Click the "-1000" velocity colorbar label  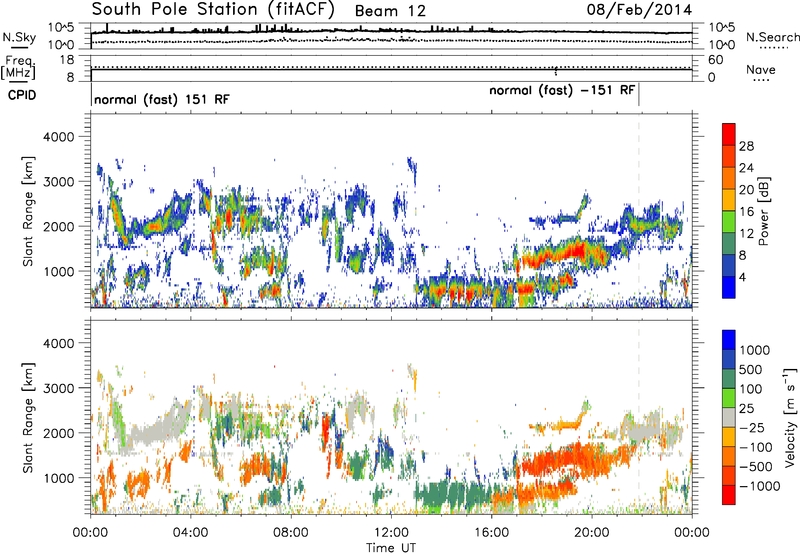pyautogui.click(x=759, y=486)
